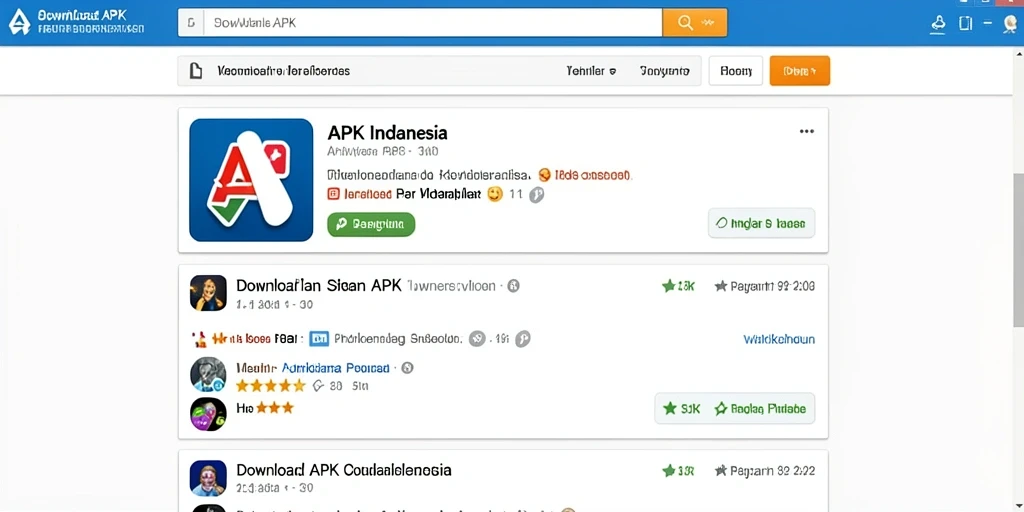Click the three-dot menu on APK Indanesia card
The image size is (1024, 512).
coord(807,131)
